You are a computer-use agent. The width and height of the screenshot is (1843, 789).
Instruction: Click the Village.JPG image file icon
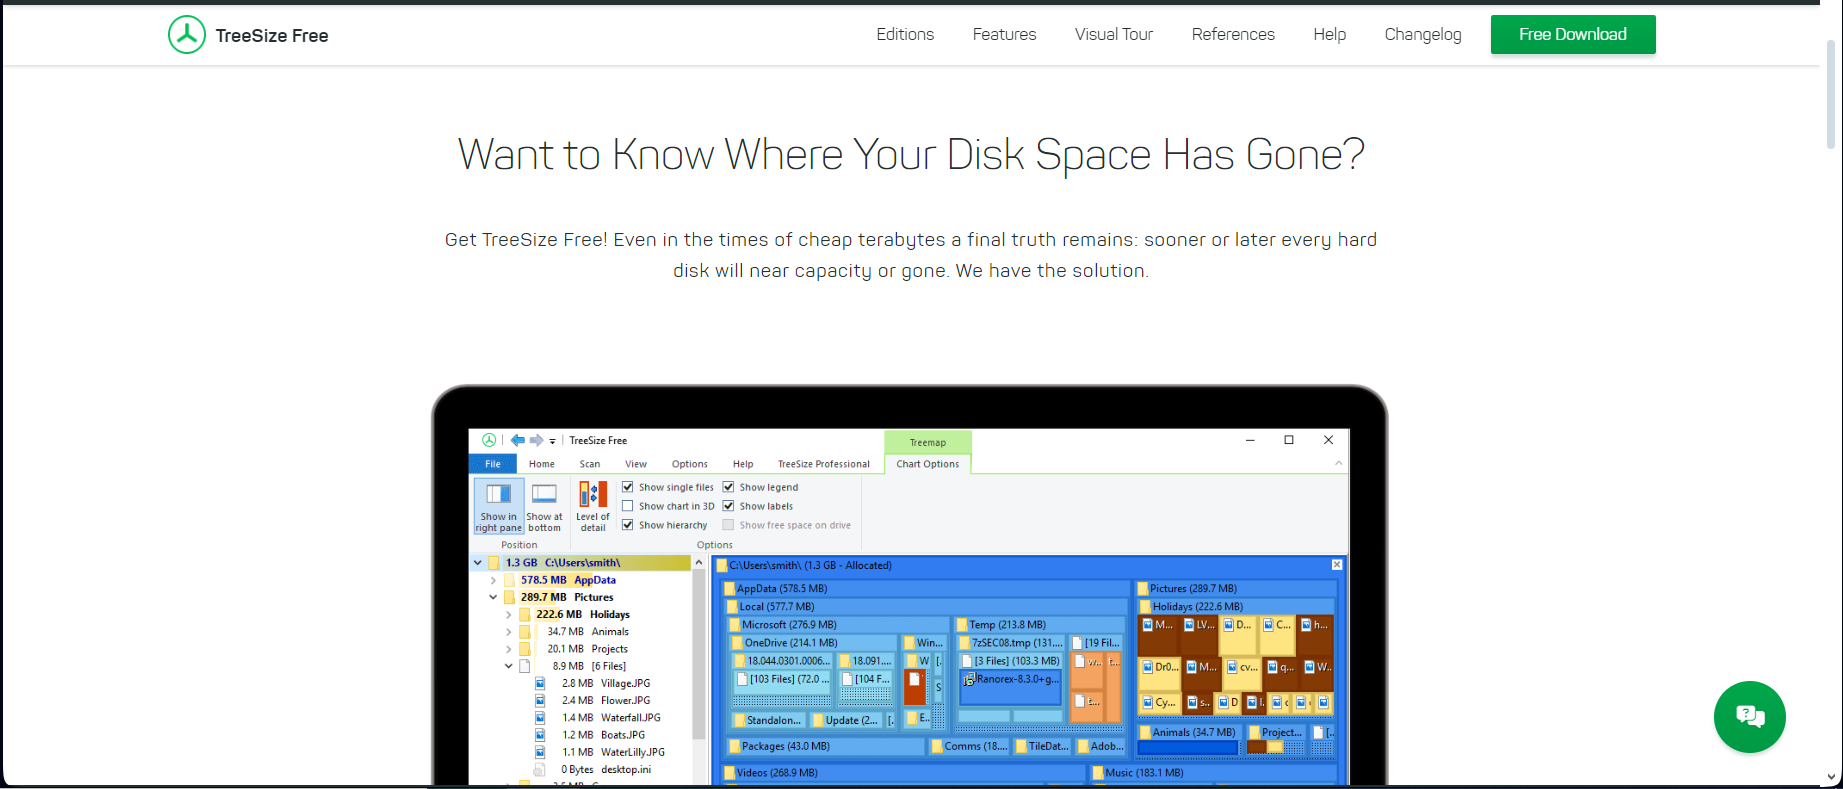pyautogui.click(x=540, y=684)
